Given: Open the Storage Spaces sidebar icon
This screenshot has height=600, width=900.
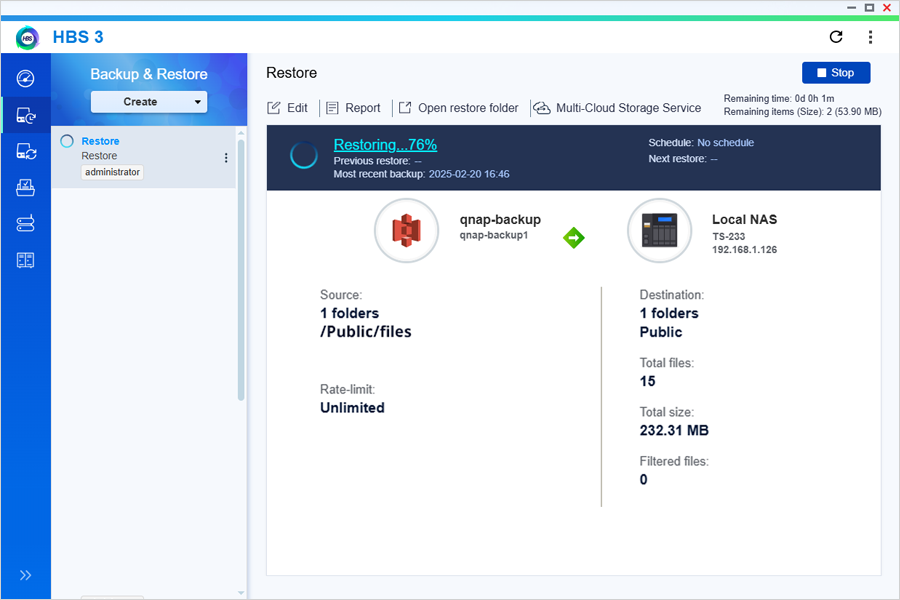Looking at the screenshot, I should coord(25,223).
